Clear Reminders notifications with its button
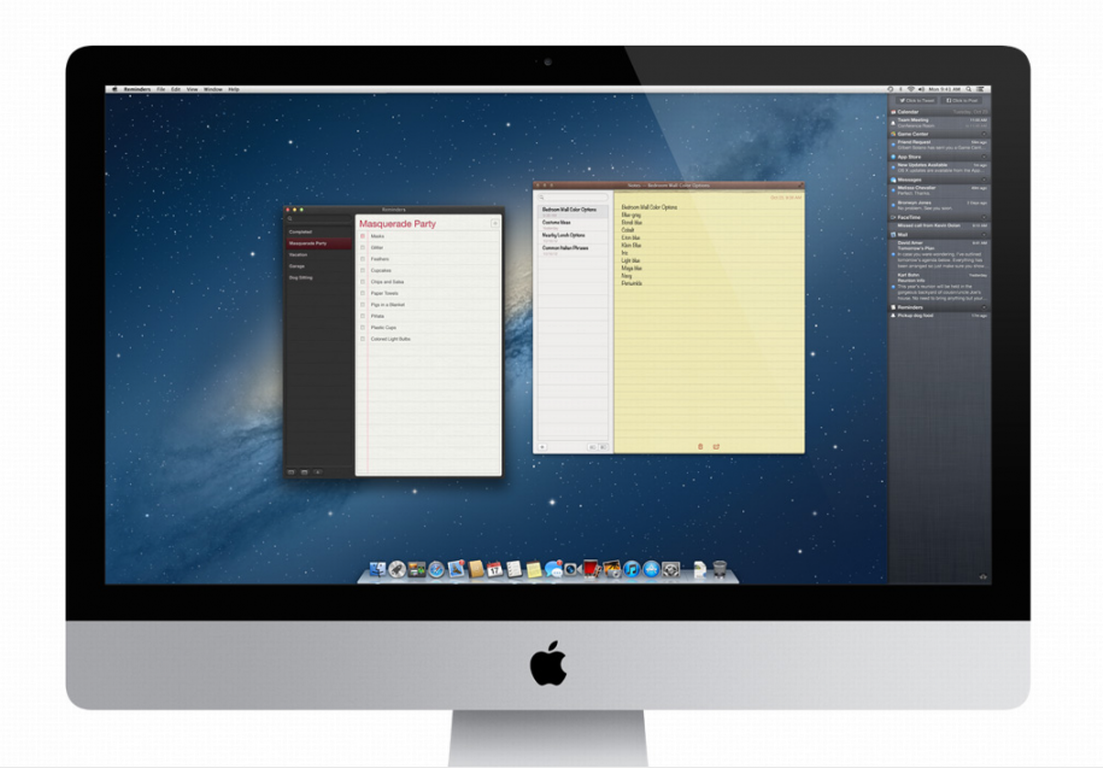 click(984, 307)
